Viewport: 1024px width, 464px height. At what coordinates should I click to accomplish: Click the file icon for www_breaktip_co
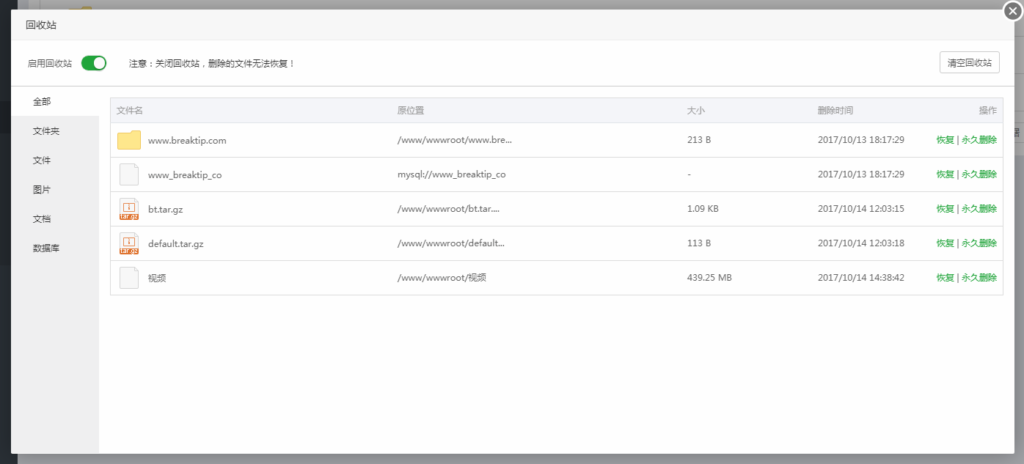(129, 175)
